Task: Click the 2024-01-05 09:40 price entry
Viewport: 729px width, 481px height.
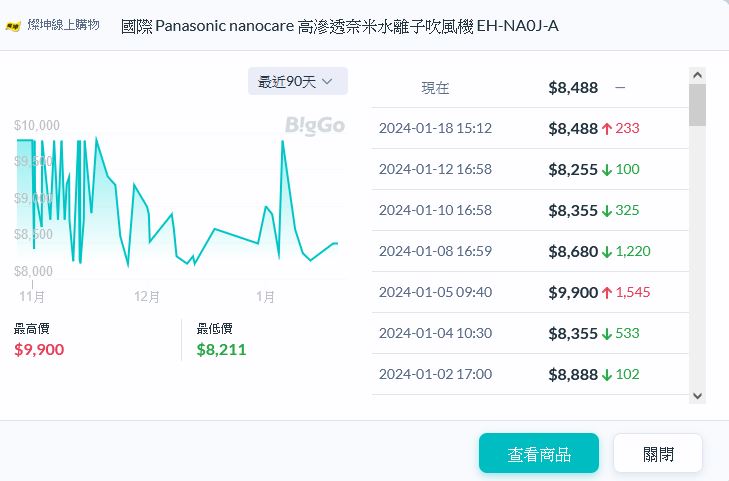Action: [x=530, y=292]
